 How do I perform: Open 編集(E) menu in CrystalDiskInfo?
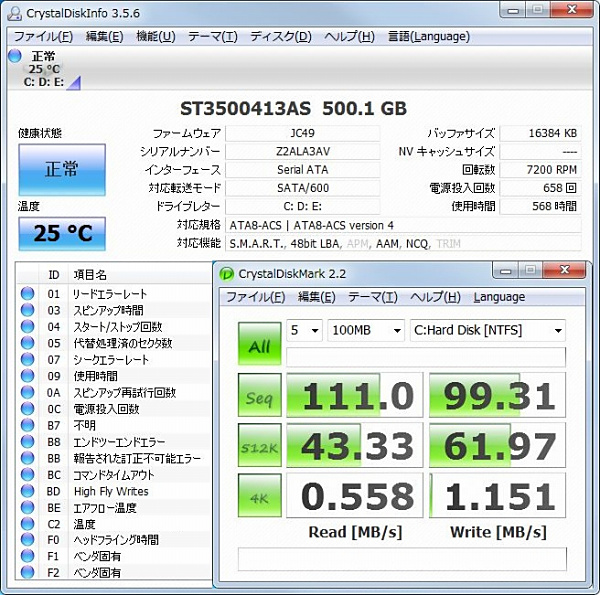tap(104, 37)
